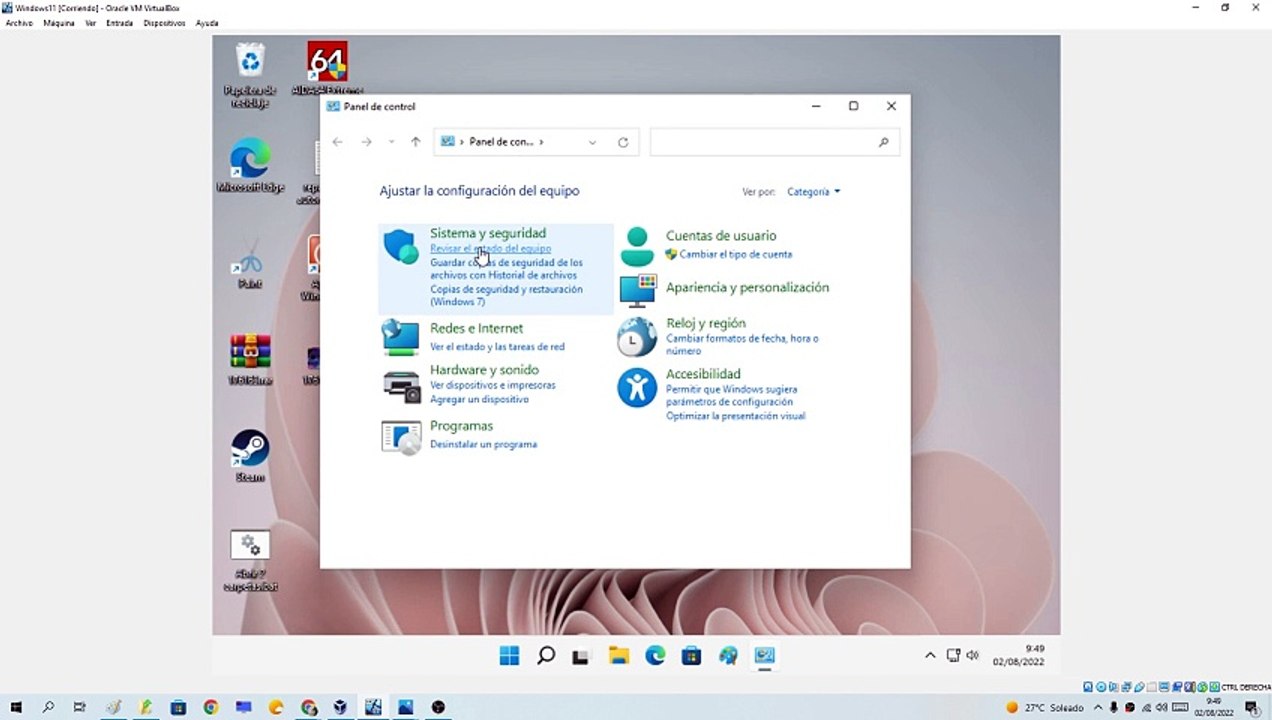This screenshot has width=1272, height=720.
Task: Click the Back arrow in Panel de control
Action: coord(338,142)
